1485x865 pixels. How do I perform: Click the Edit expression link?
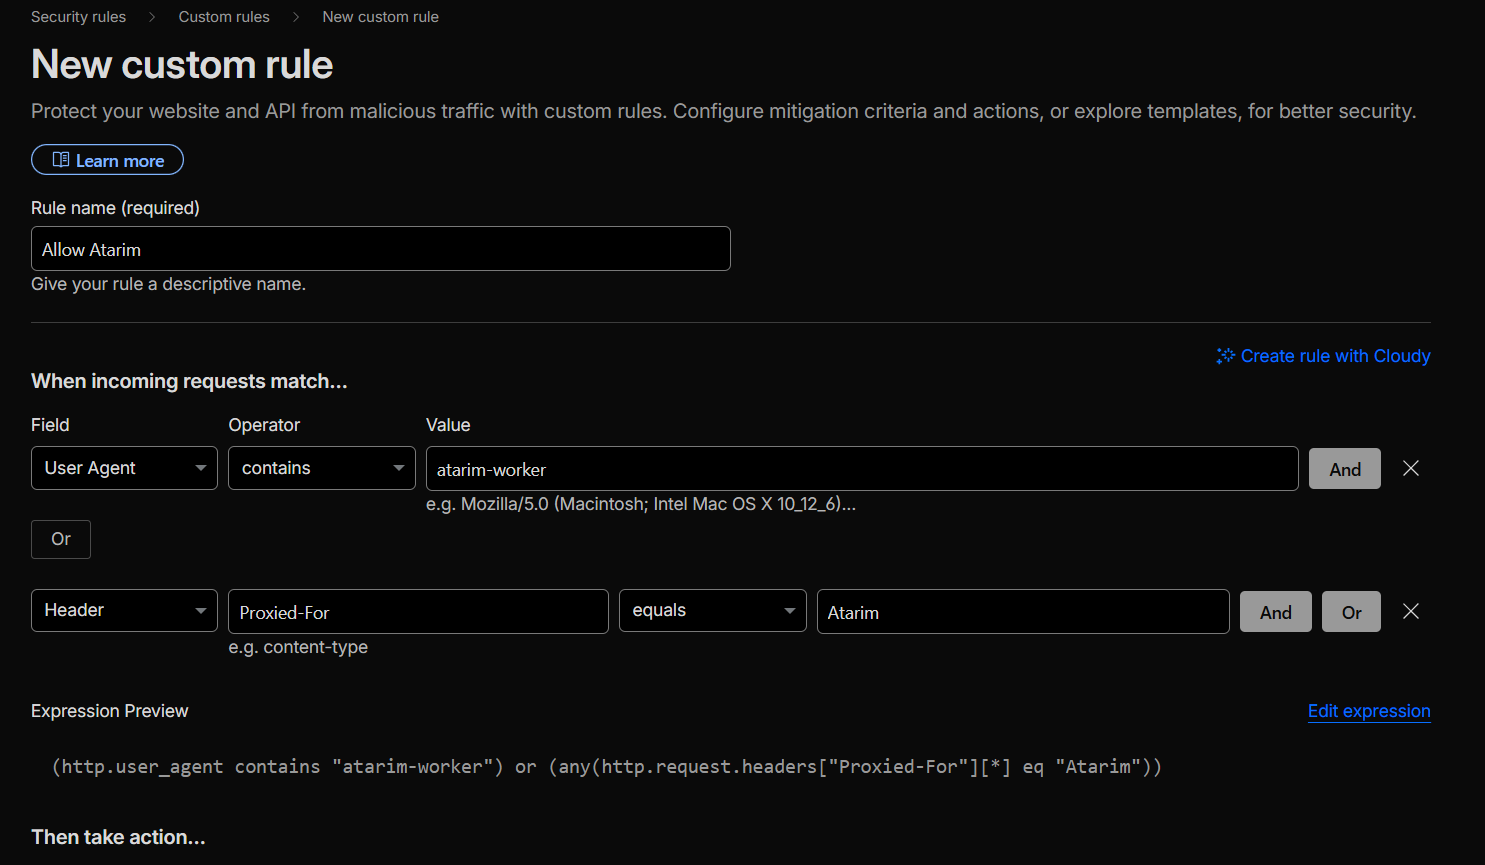tap(1368, 711)
